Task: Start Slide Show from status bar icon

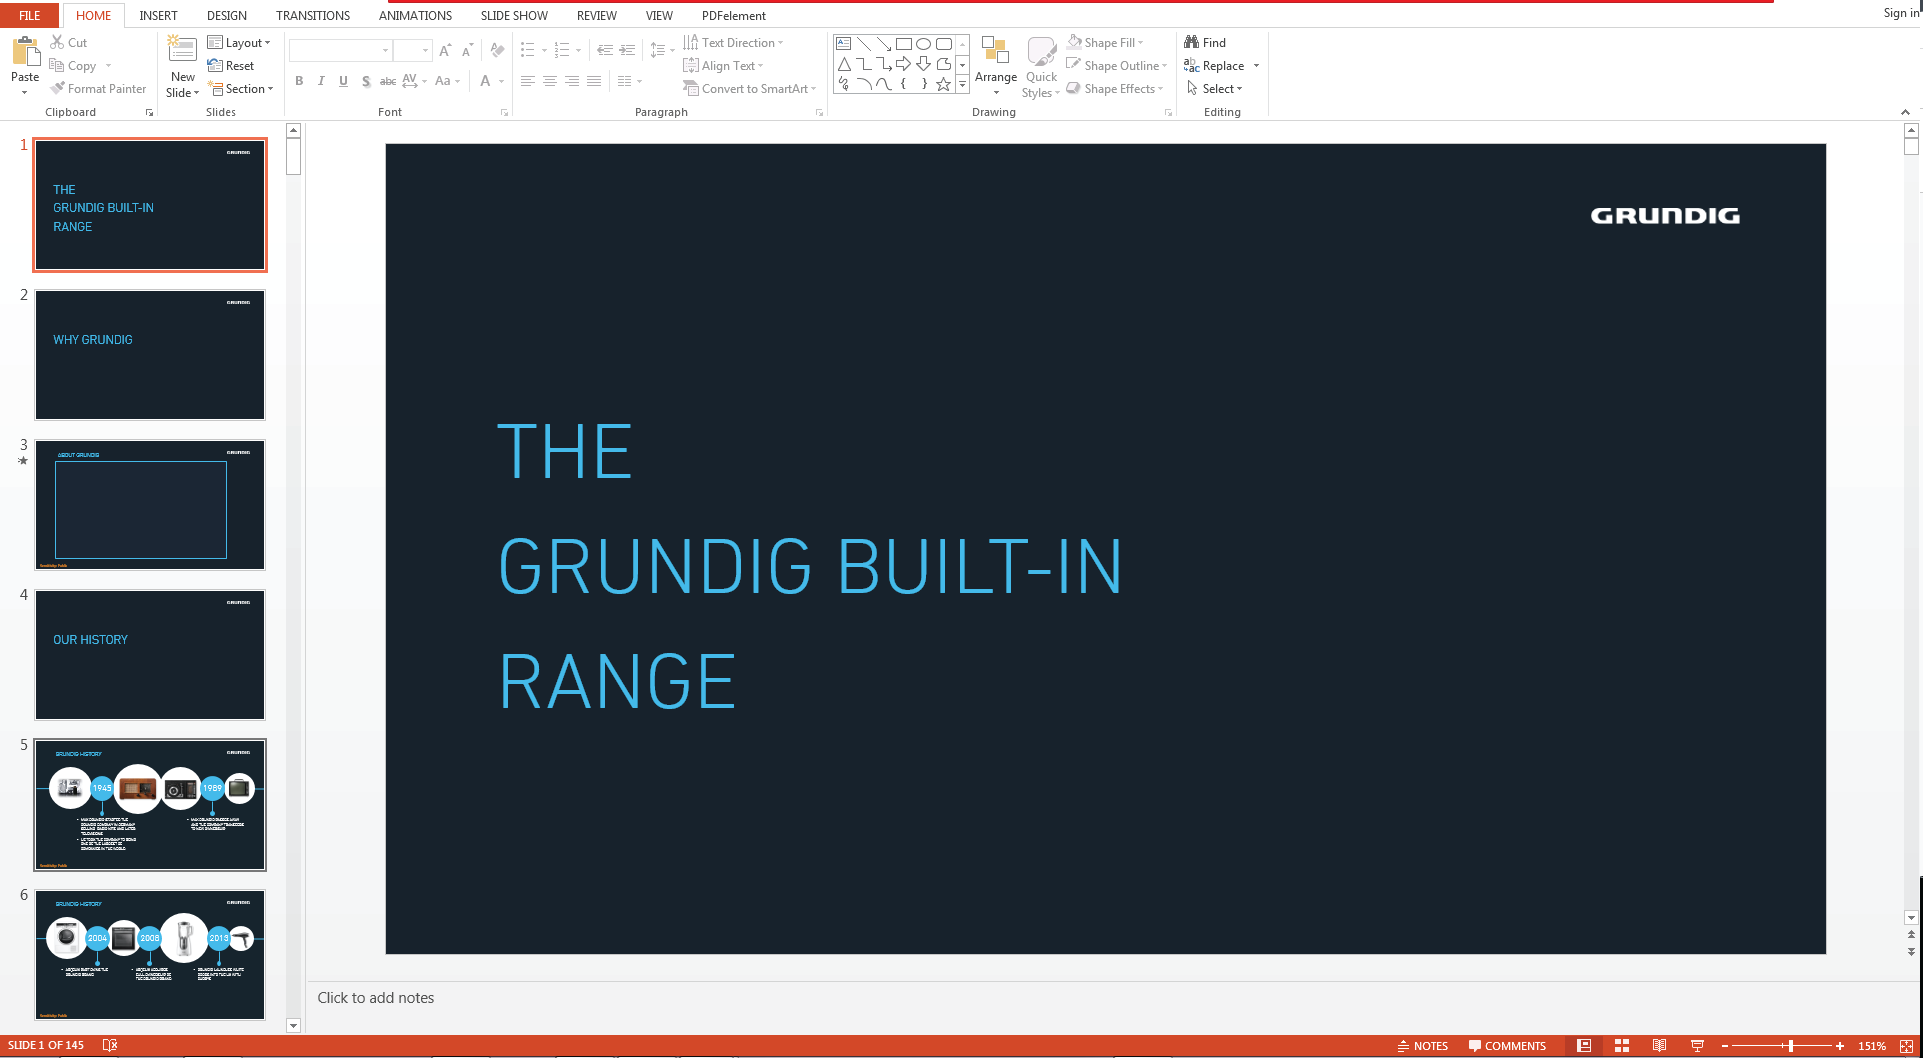Action: (x=1697, y=1046)
